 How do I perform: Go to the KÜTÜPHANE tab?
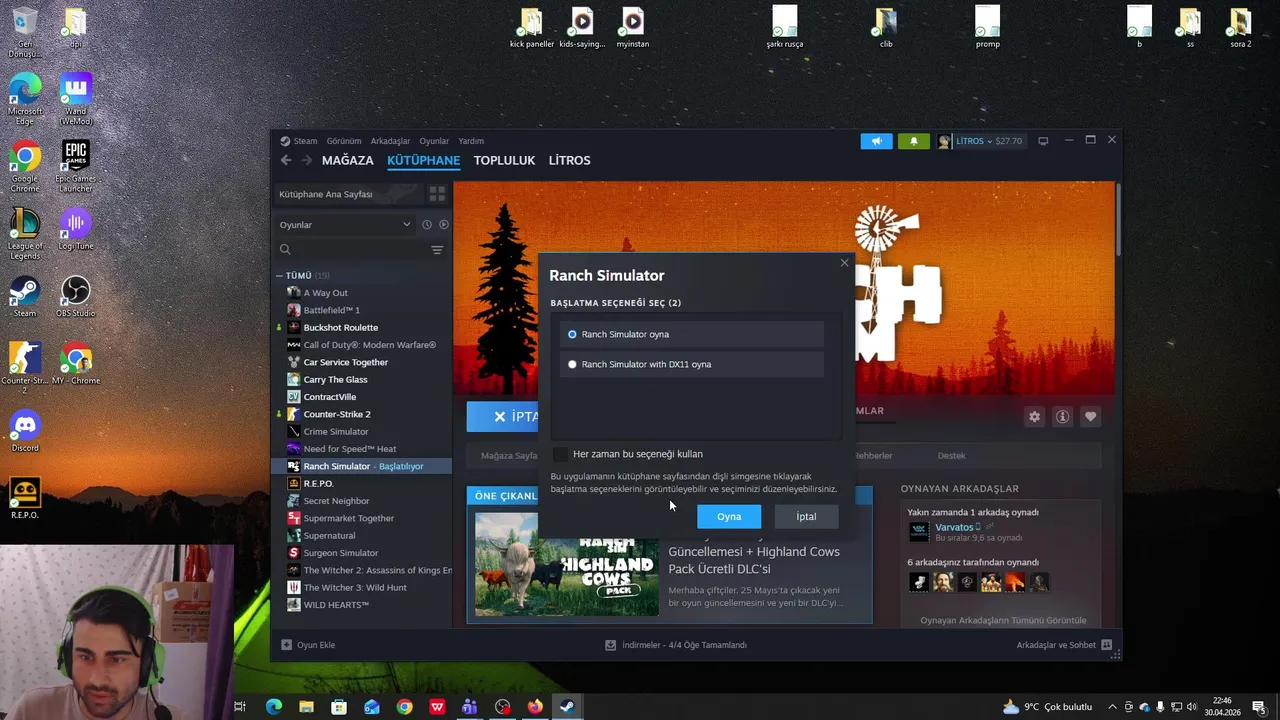(x=424, y=160)
